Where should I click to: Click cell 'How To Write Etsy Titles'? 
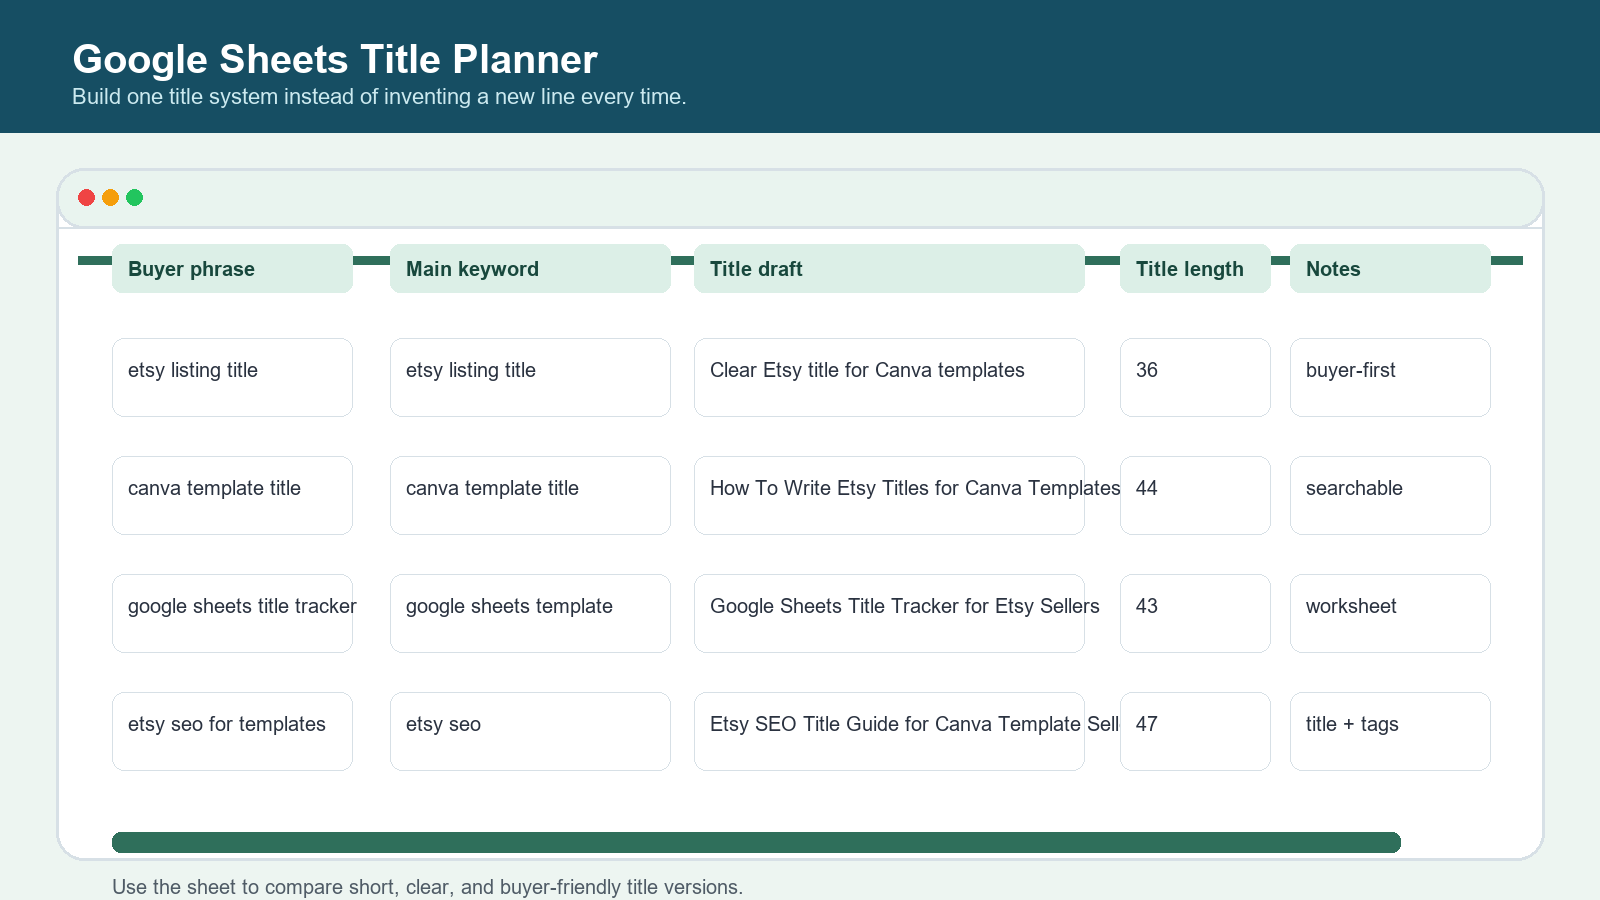coord(889,495)
